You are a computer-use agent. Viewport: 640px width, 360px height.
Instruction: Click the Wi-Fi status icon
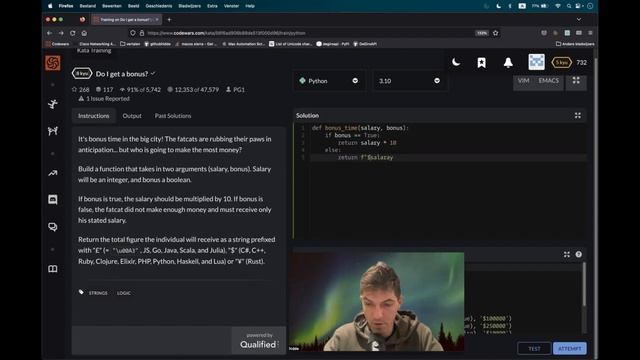(x=558, y=6)
